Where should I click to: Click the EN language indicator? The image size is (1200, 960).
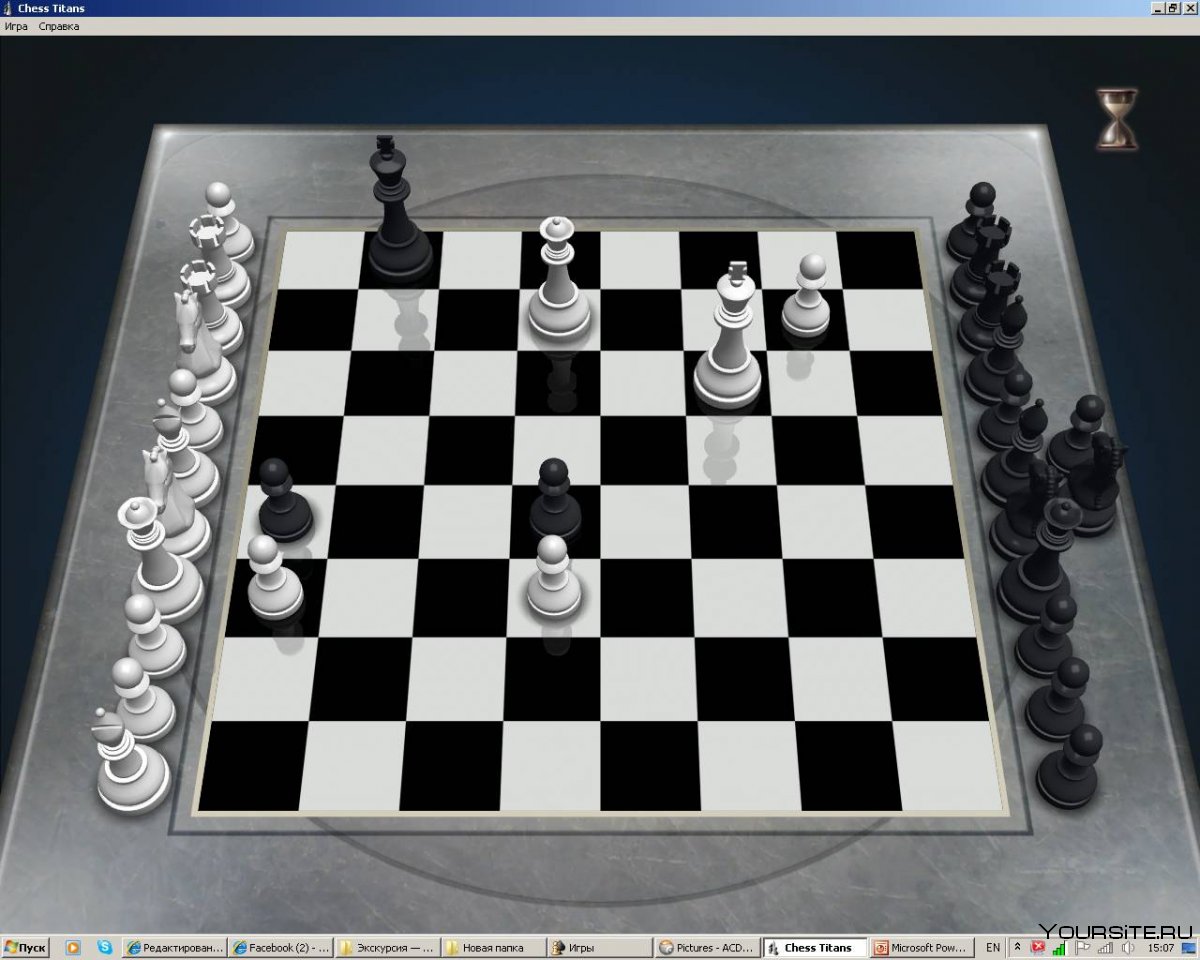point(993,948)
